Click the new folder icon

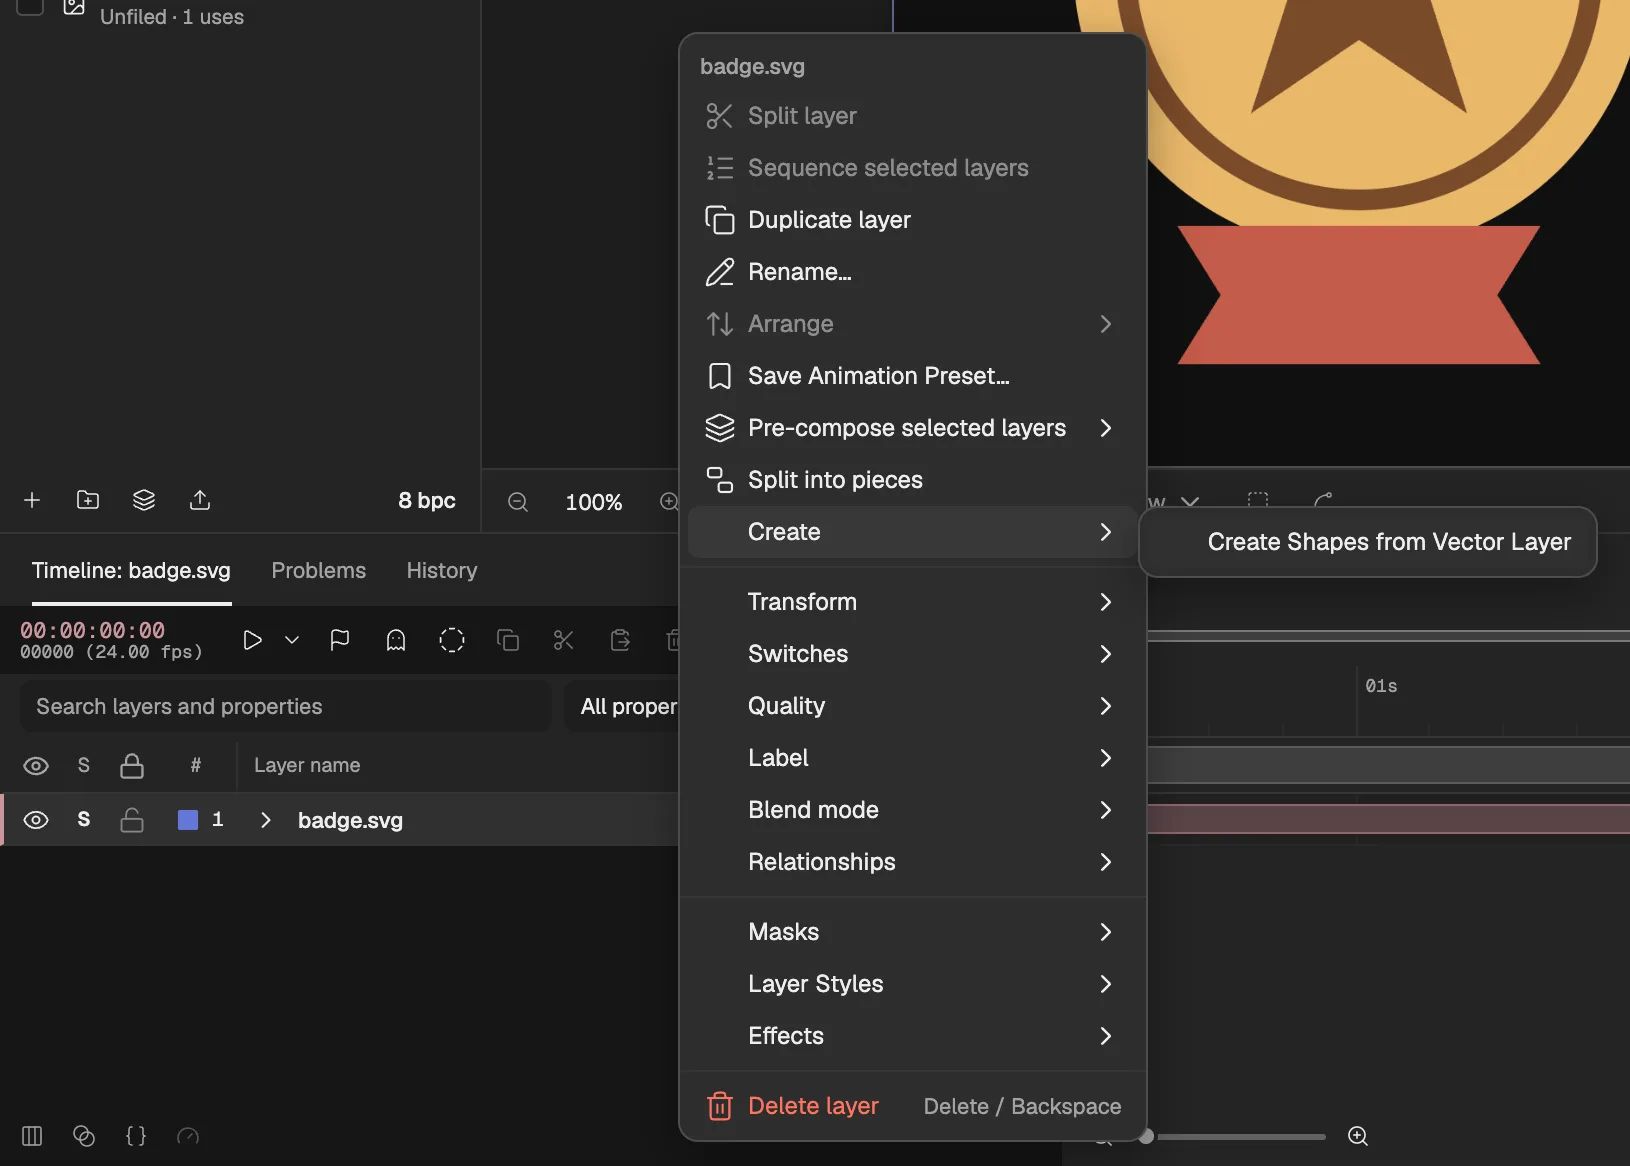88,500
